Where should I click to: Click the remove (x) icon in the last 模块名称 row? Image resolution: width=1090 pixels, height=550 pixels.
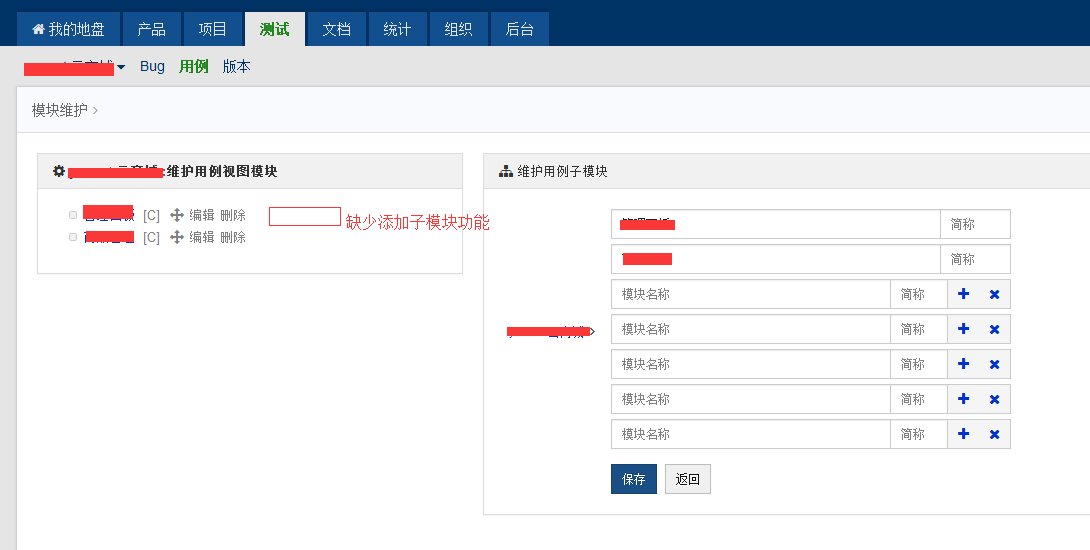[x=994, y=434]
